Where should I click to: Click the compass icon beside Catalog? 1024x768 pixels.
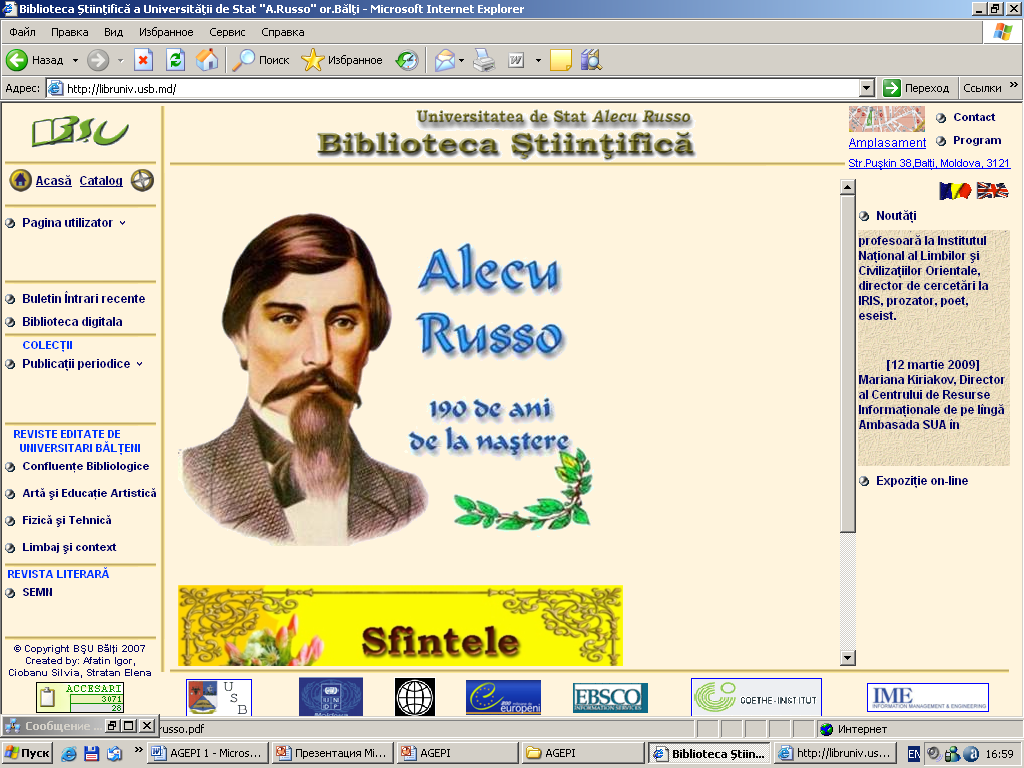tap(142, 180)
